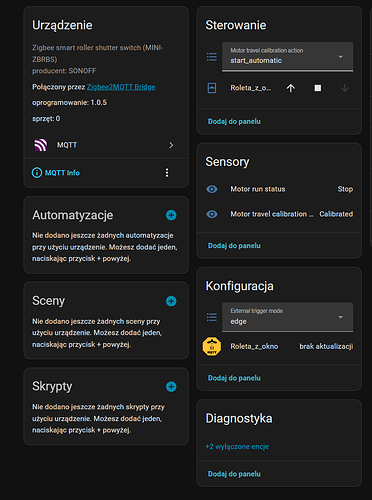Click the brak aktualizacji status
The image size is (372, 500).
[x=326, y=346]
